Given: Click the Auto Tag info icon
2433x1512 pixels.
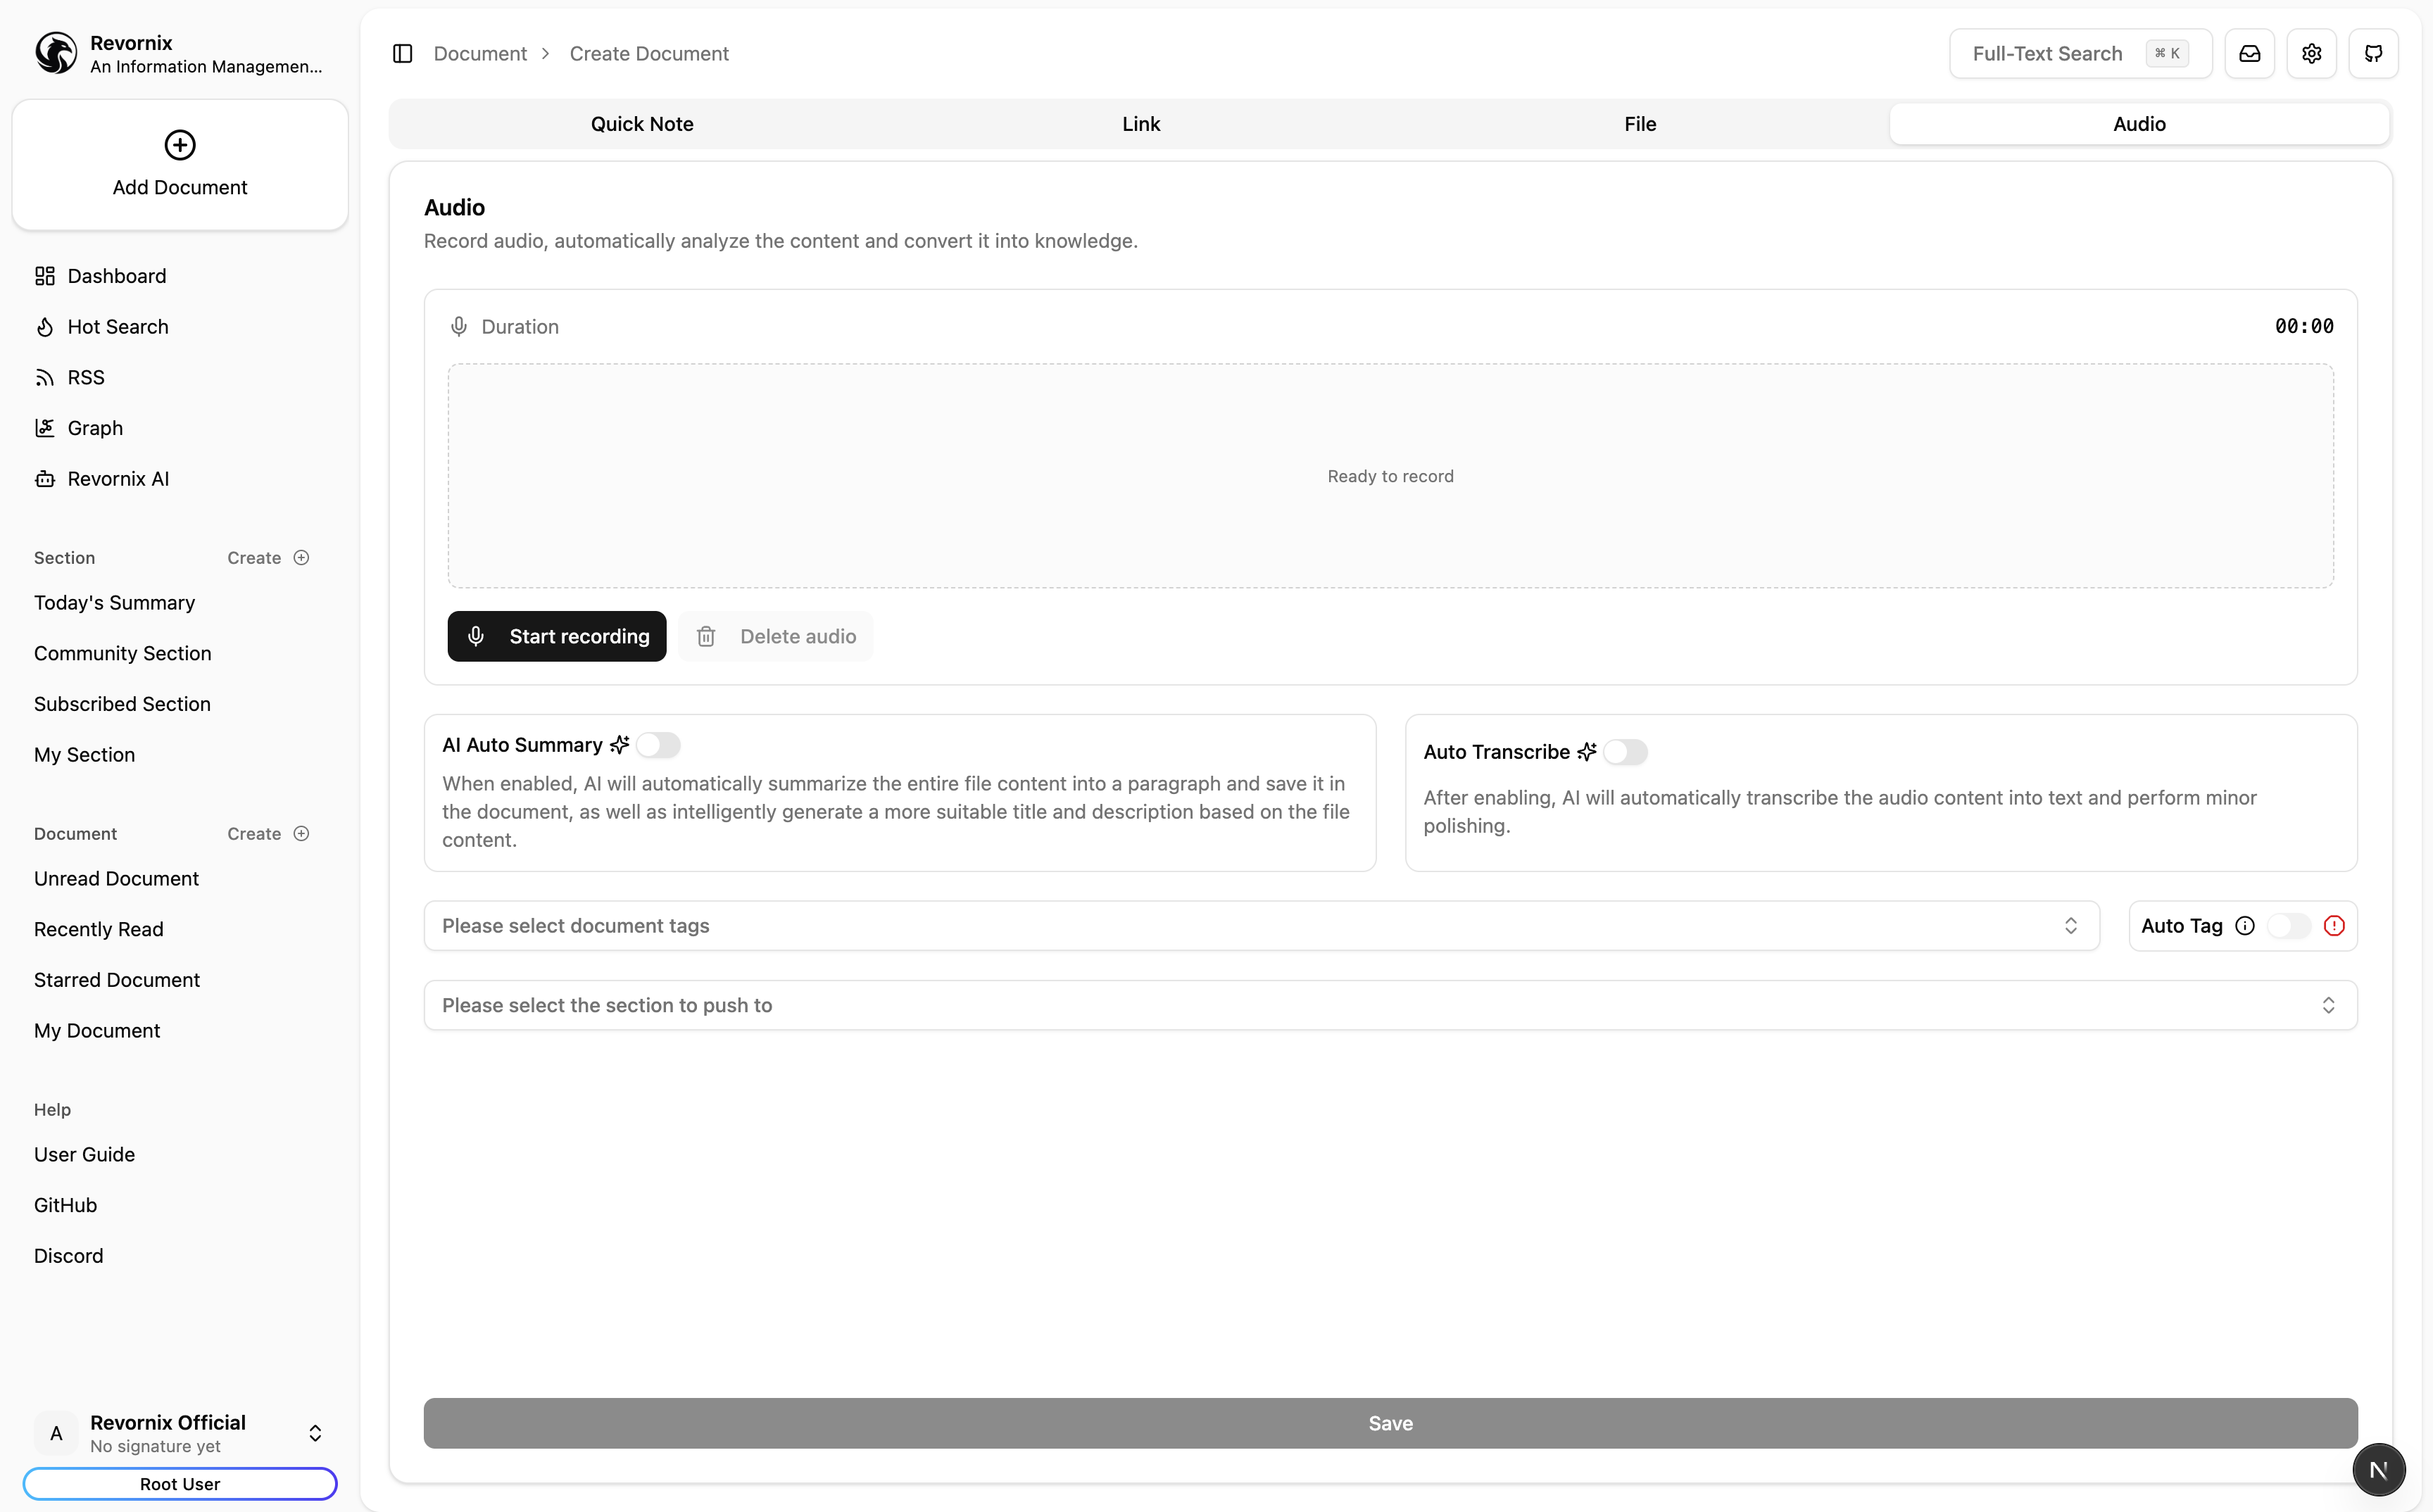Looking at the screenshot, I should pyautogui.click(x=2245, y=926).
